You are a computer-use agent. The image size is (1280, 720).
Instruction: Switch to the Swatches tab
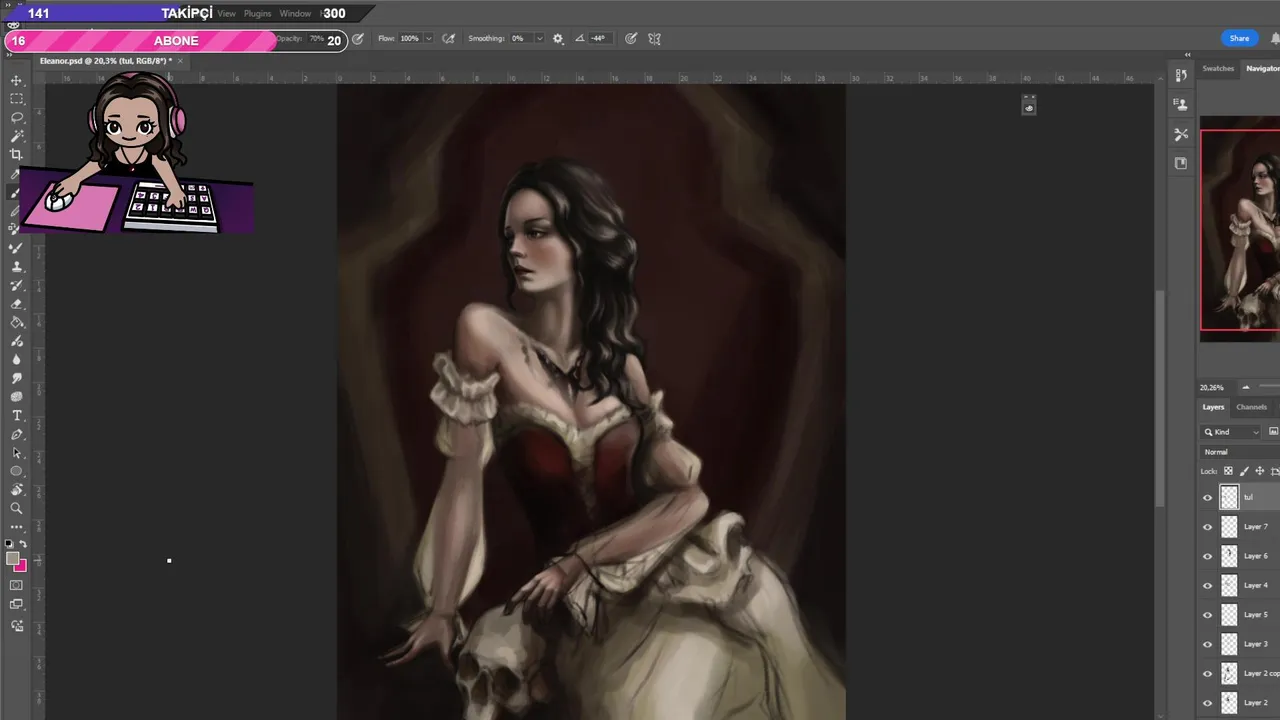(1218, 68)
